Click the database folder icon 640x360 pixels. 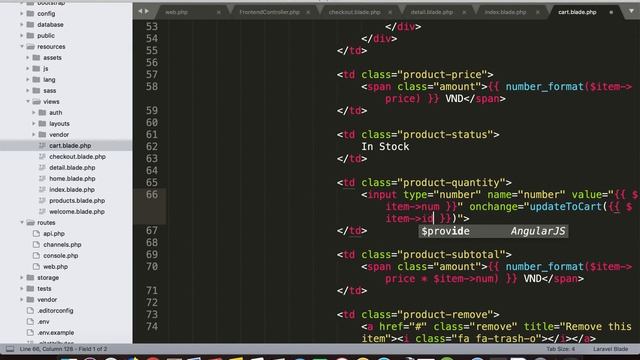point(30,24)
